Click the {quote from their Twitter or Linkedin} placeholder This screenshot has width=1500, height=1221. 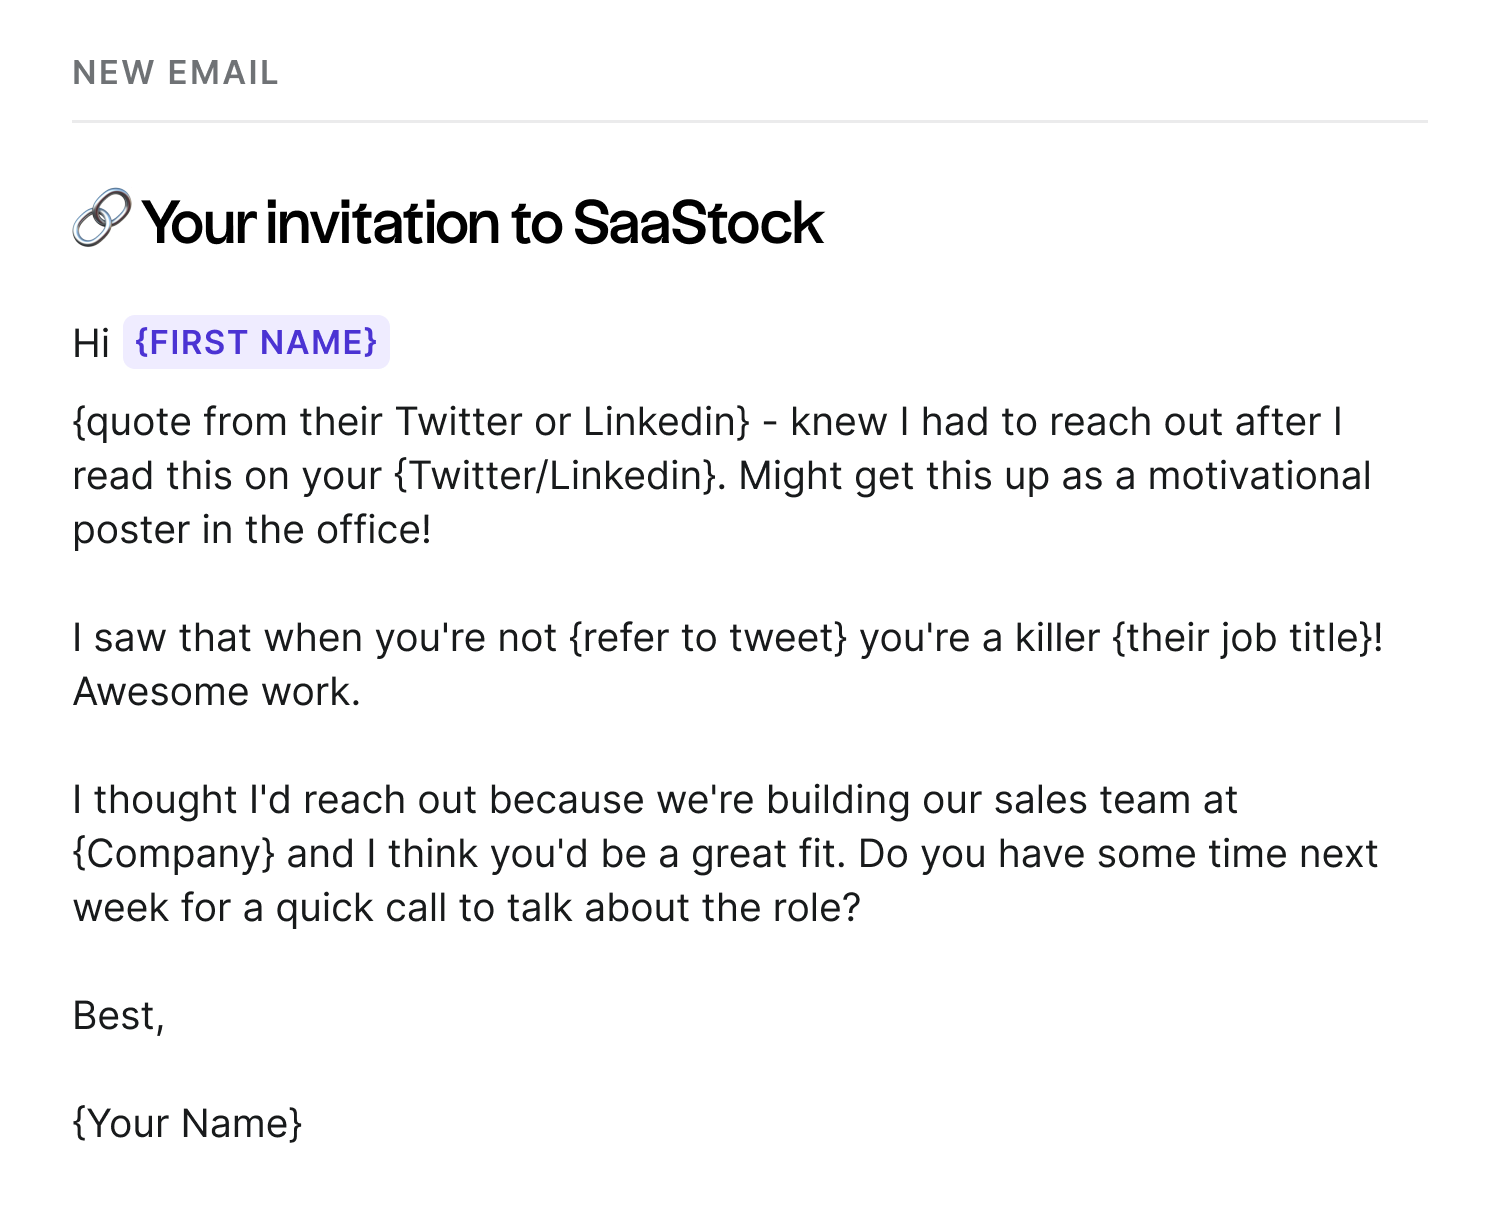[411, 422]
